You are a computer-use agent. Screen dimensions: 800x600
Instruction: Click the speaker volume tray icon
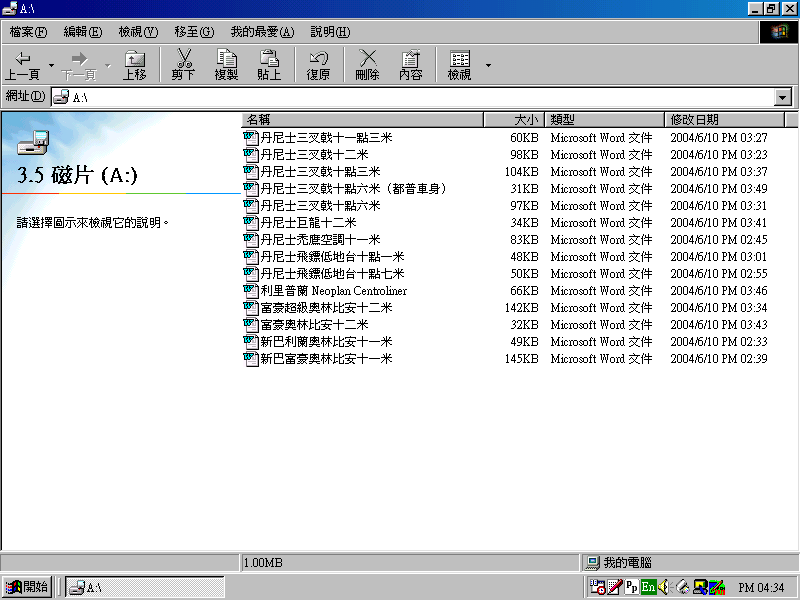point(665,587)
